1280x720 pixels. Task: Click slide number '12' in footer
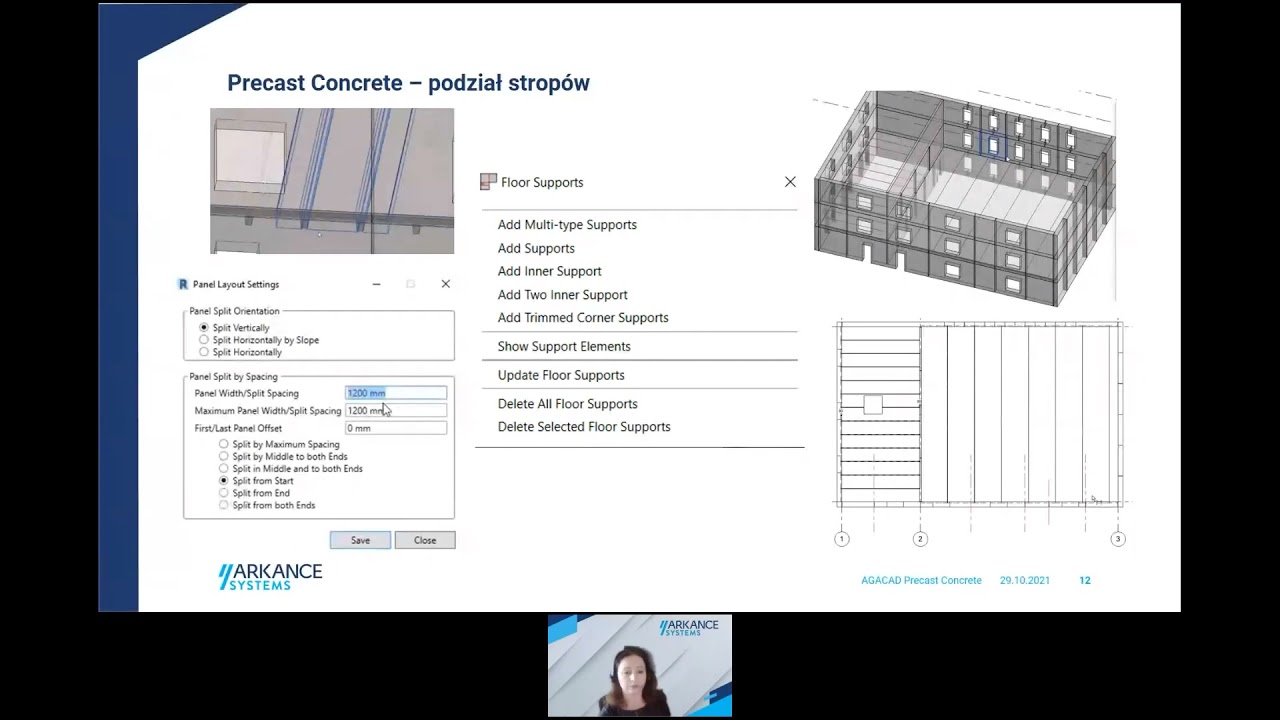[x=1085, y=580]
